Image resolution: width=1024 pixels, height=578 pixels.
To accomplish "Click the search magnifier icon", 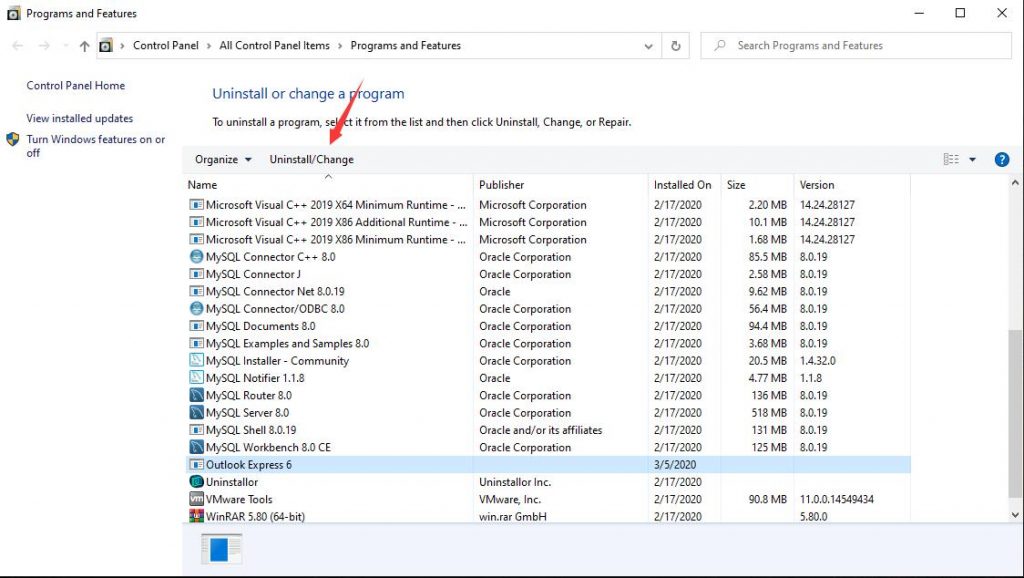I will coord(720,46).
